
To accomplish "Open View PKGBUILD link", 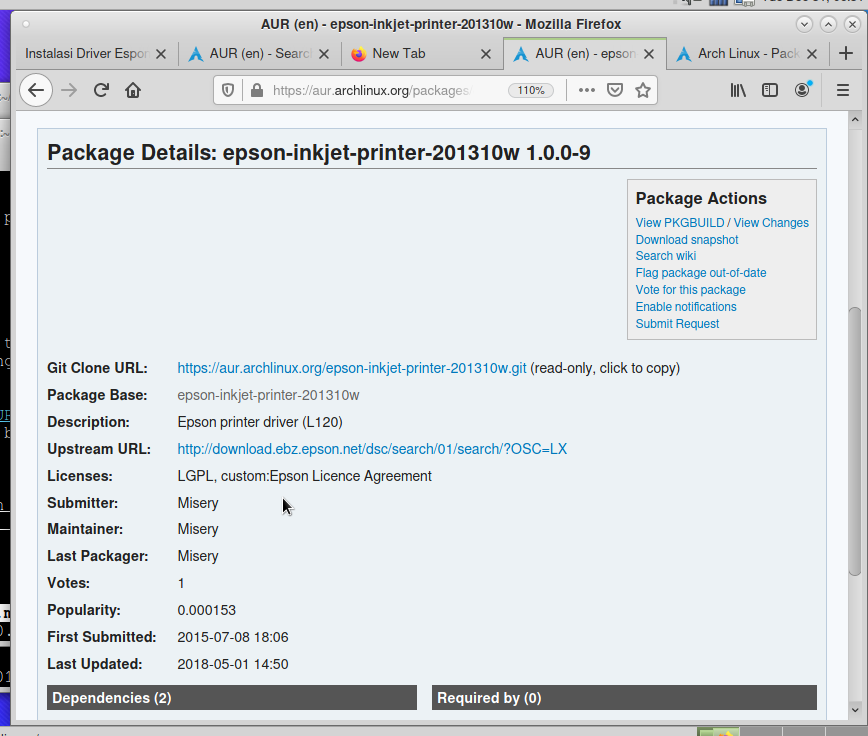I will [679, 223].
